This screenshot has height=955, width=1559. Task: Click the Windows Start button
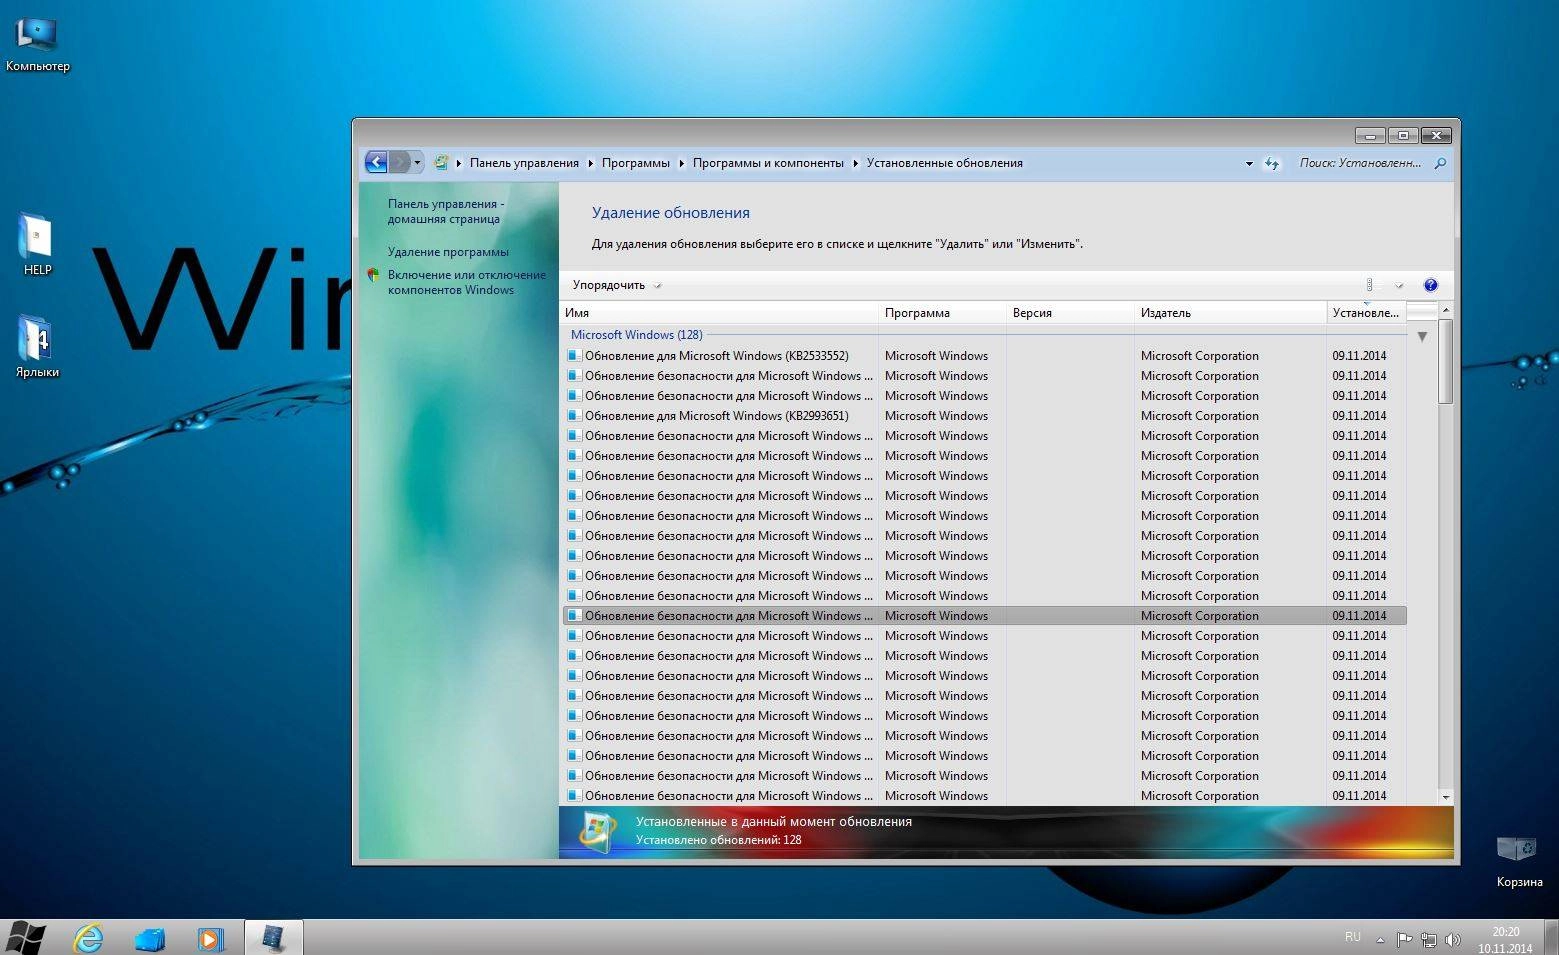25,938
